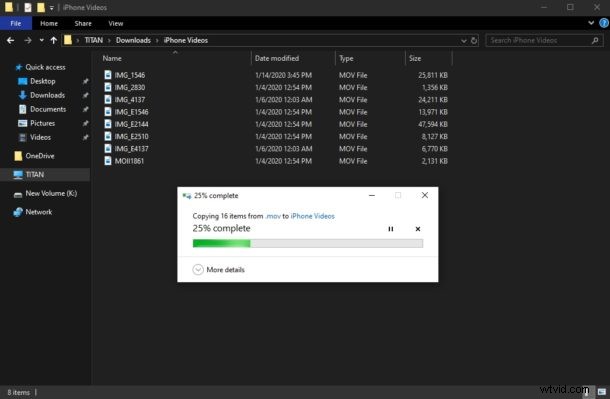Select TITAN in the address bar
The height and width of the screenshot is (399, 610).
point(94,40)
